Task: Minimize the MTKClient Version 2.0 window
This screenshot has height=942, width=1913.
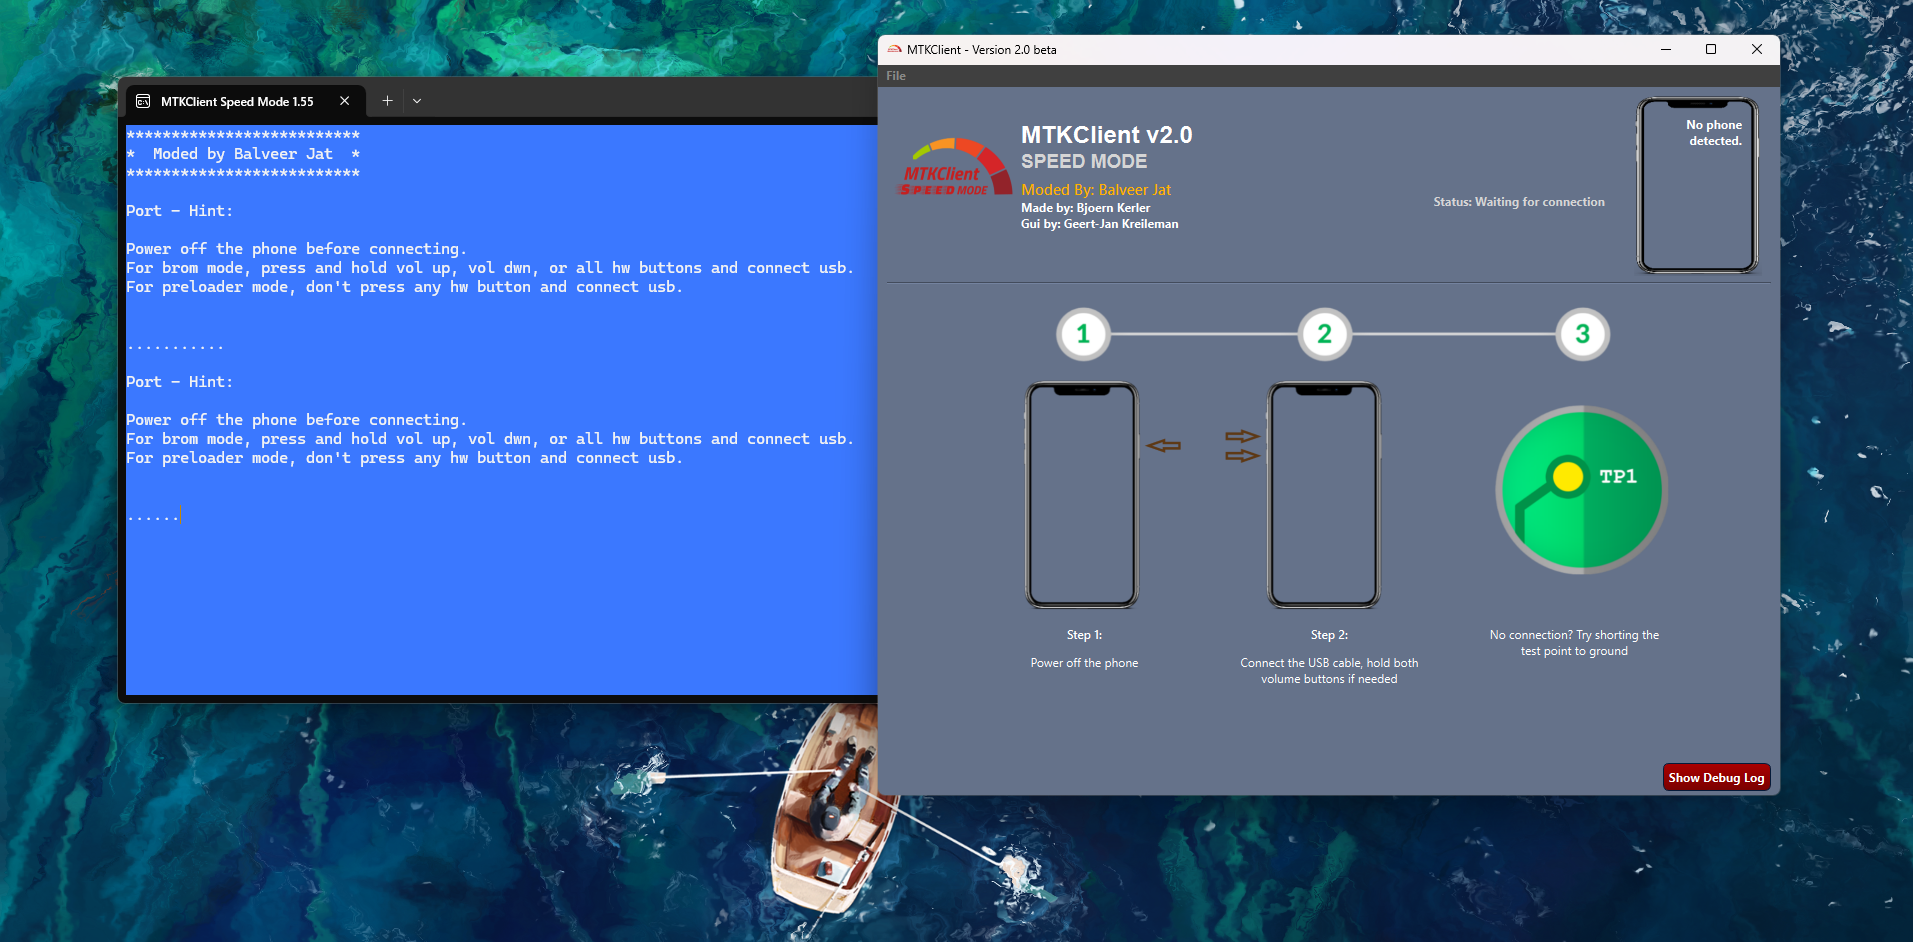Action: point(1666,49)
